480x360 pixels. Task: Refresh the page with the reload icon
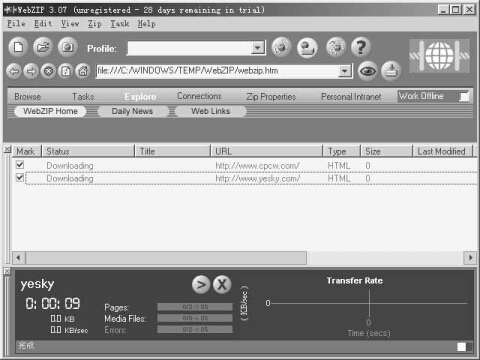pyautogui.click(x=66, y=71)
